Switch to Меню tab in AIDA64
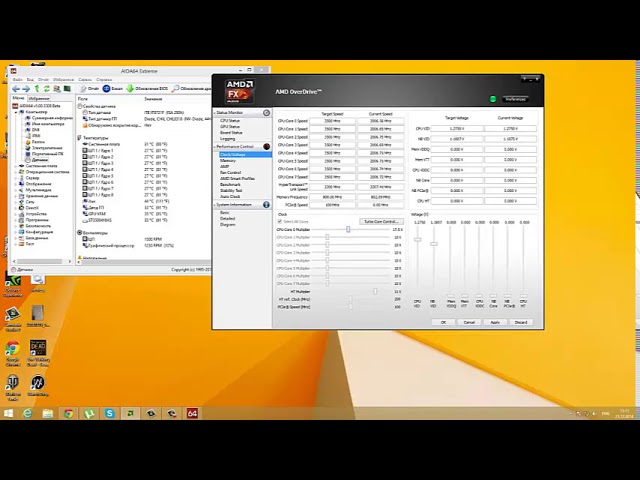 pos(18,98)
